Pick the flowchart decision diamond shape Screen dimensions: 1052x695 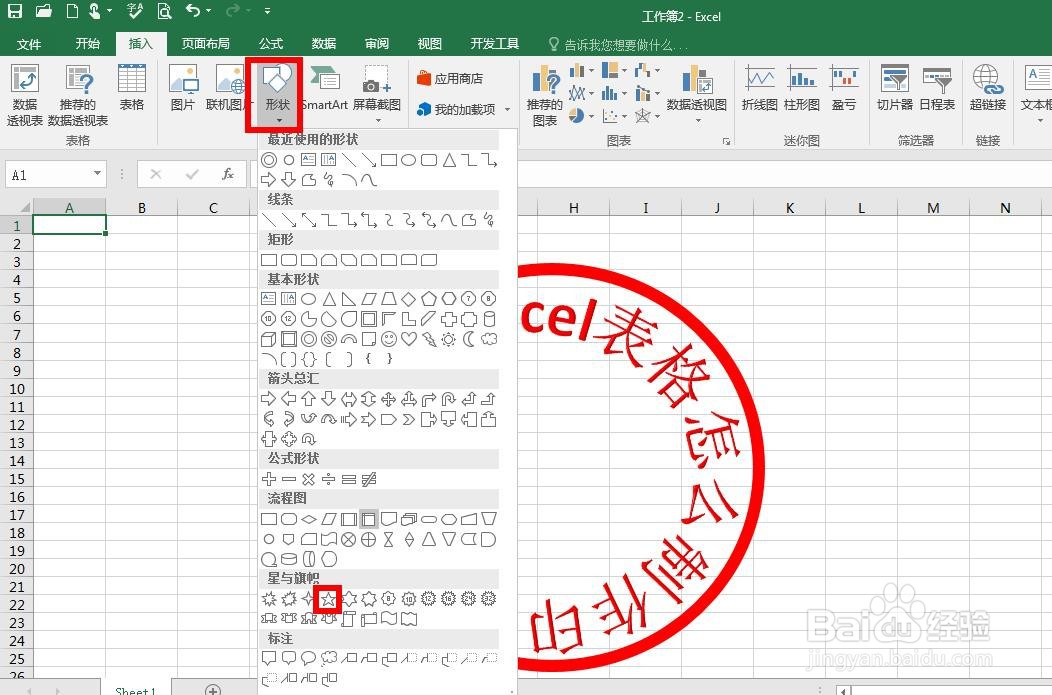[x=308, y=519]
